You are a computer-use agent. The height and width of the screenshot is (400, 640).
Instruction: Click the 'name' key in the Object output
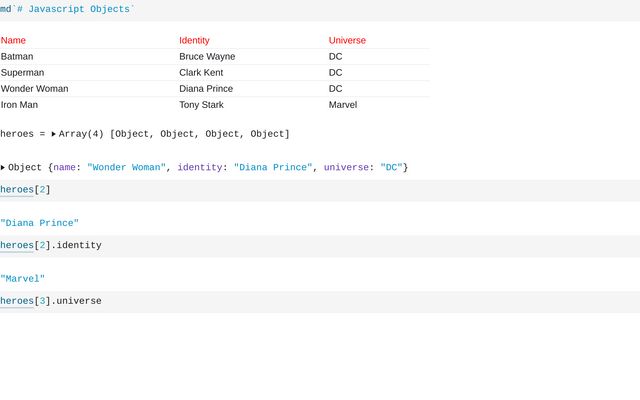click(x=64, y=167)
